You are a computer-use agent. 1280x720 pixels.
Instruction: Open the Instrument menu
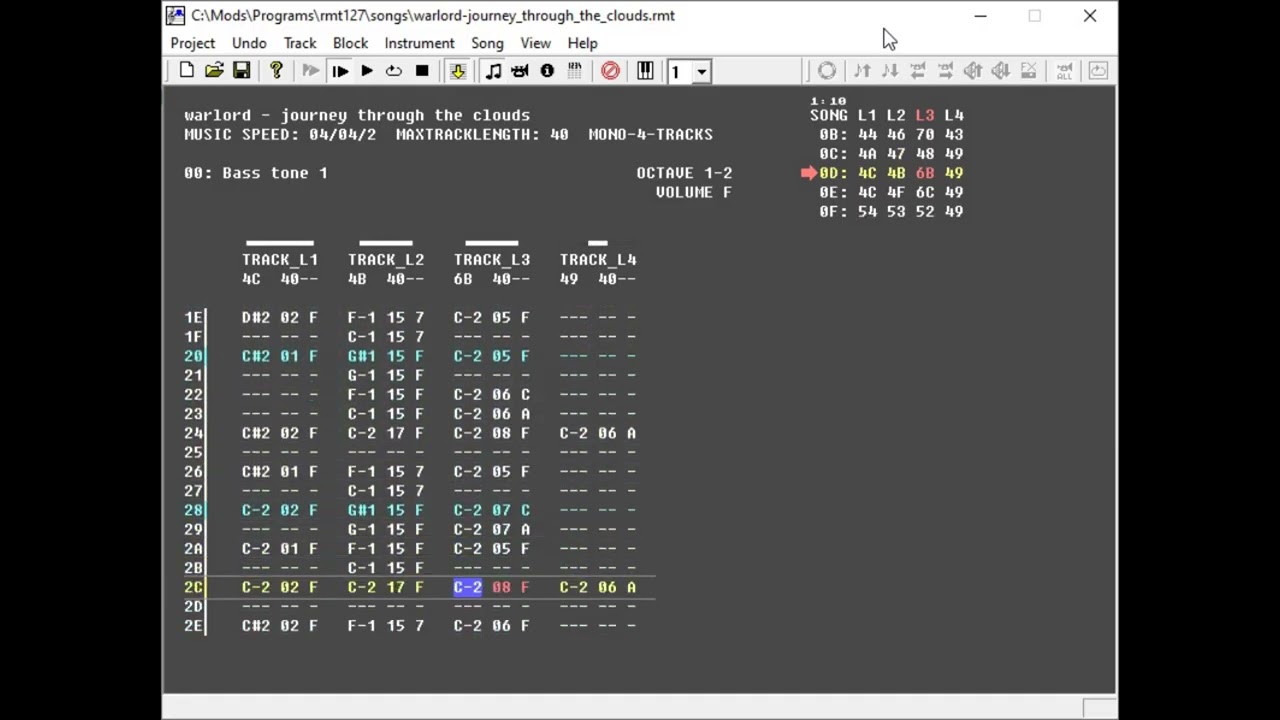pyautogui.click(x=419, y=43)
